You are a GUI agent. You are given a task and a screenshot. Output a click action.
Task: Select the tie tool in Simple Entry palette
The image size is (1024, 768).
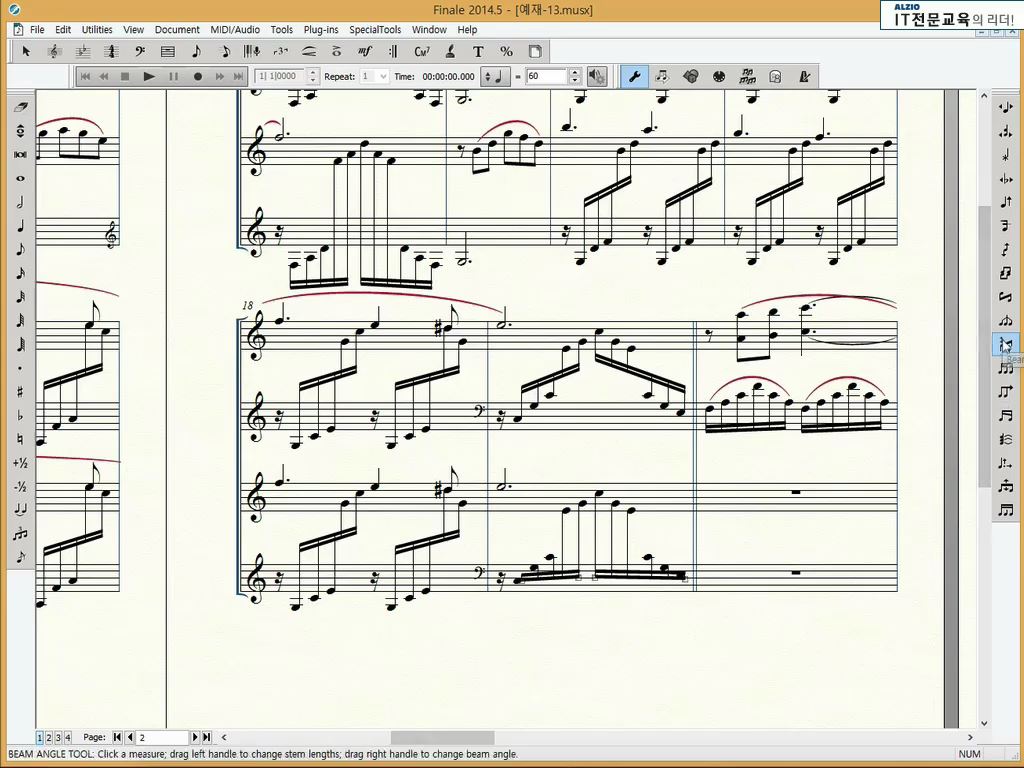coord(20,510)
